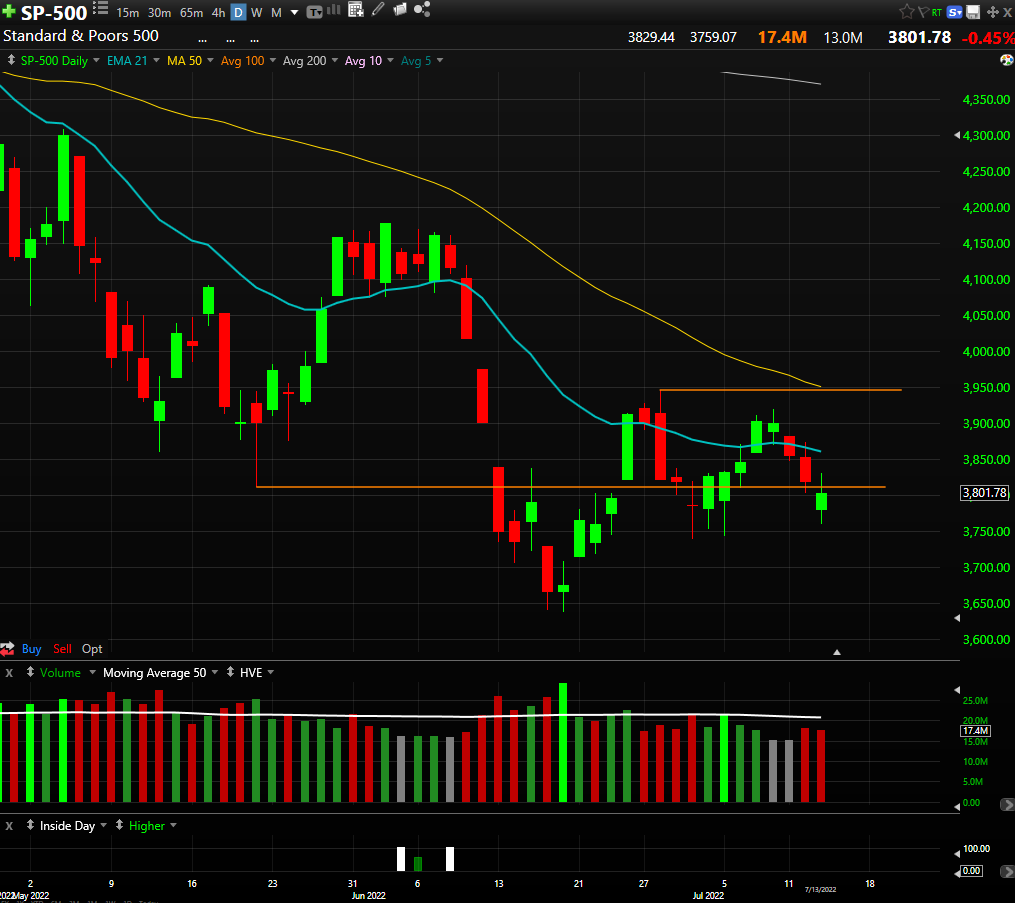The image size is (1015, 903).
Task: Click the low value 3759.07
Action: 713,38
